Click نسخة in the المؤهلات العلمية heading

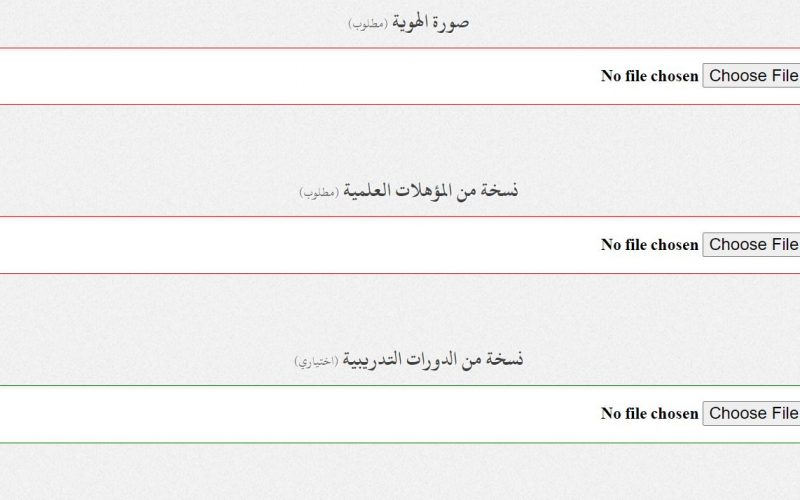502,191
